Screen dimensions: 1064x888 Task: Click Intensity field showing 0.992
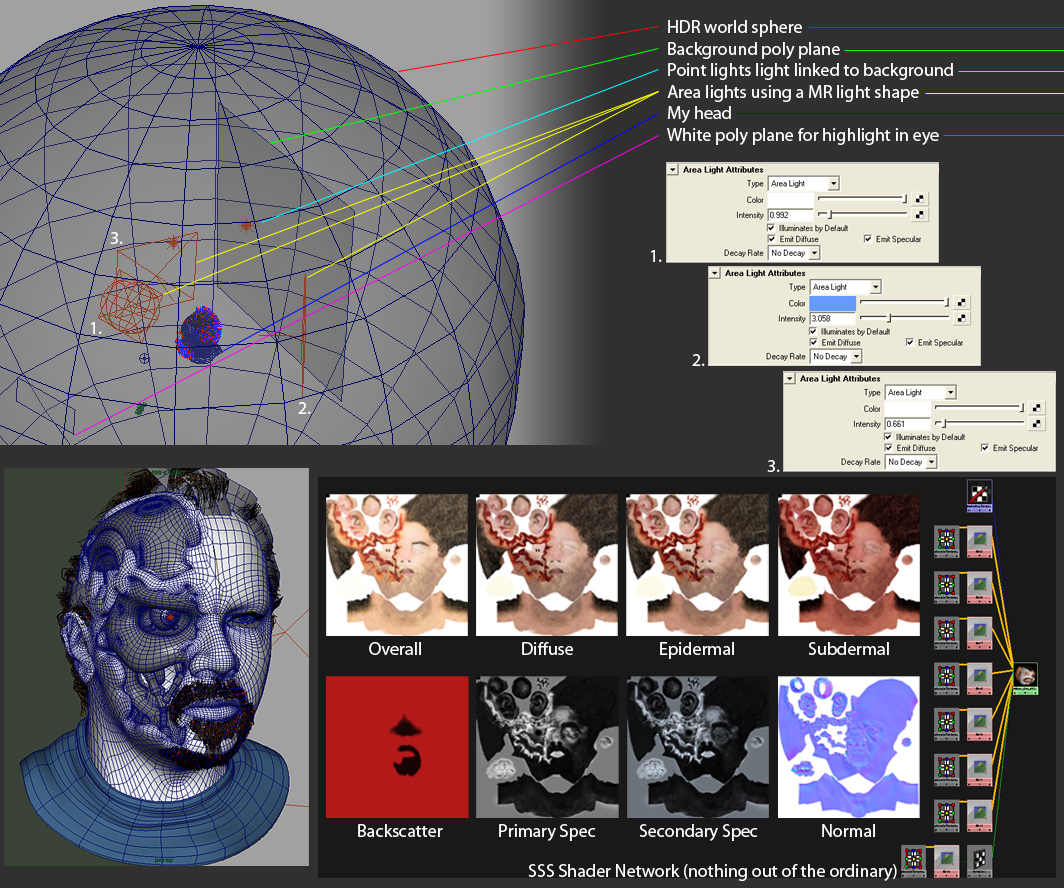pyautogui.click(x=791, y=215)
